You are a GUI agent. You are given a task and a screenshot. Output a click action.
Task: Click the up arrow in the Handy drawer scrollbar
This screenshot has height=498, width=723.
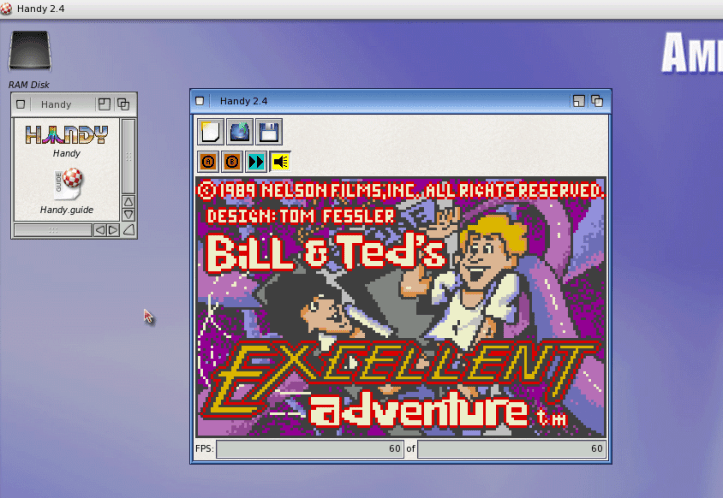pos(128,201)
